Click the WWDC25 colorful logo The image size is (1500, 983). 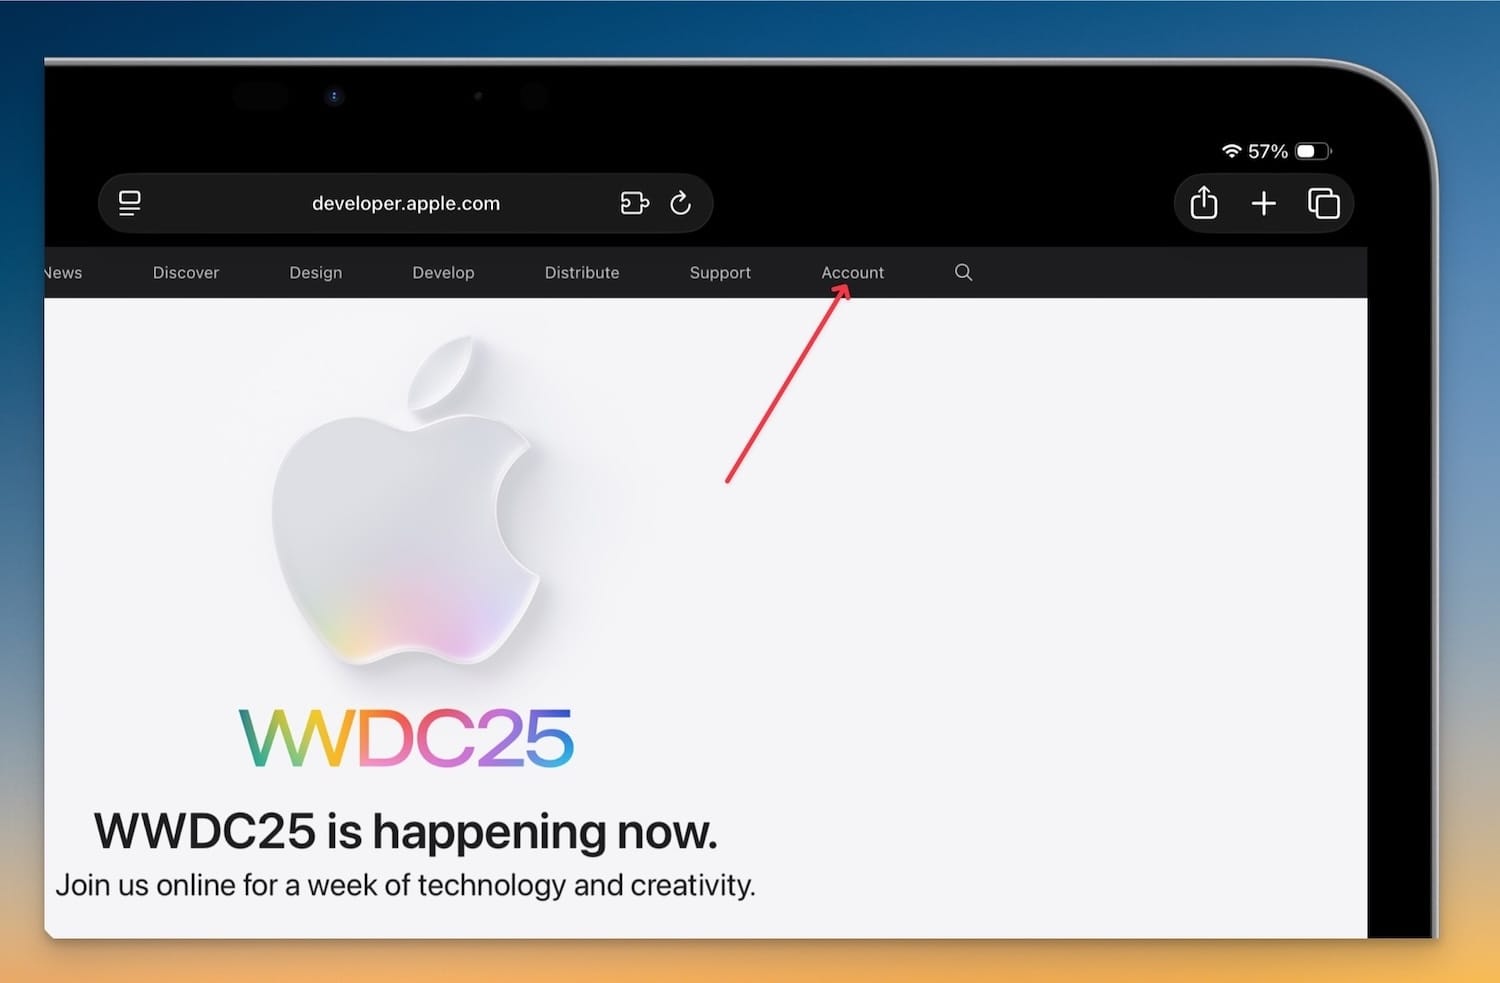pyautogui.click(x=406, y=738)
